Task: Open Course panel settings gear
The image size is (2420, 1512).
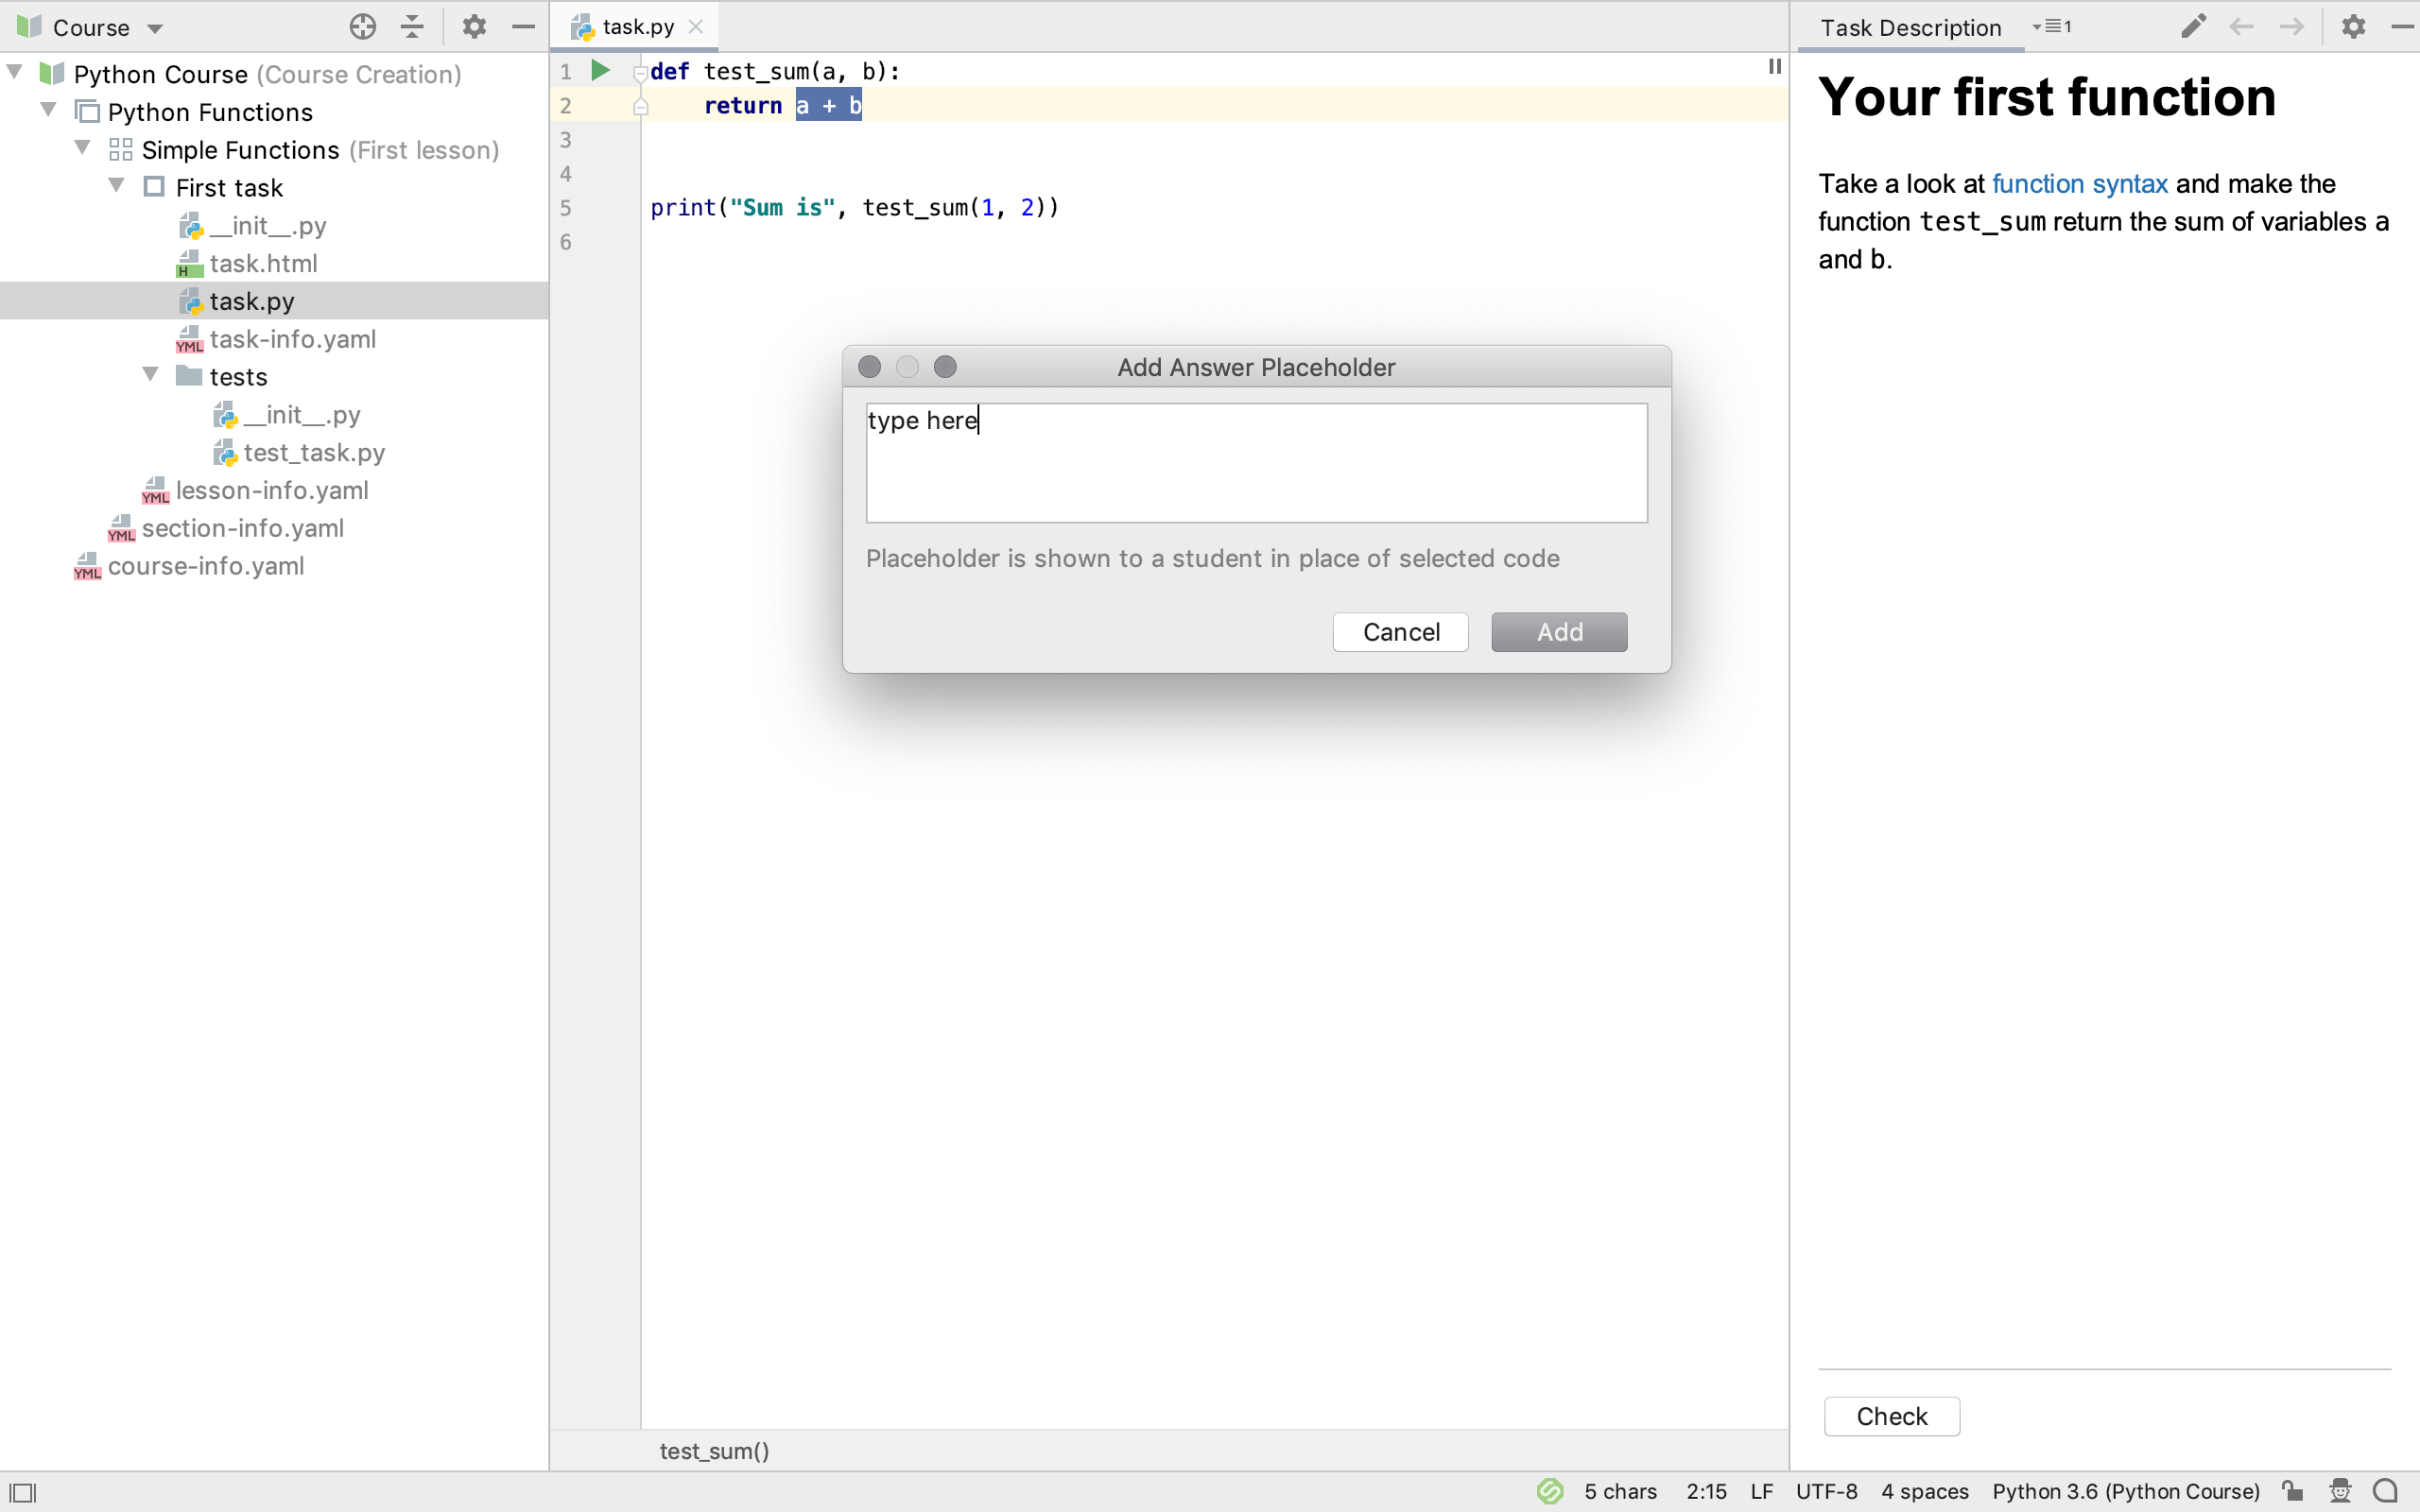Action: coord(474,27)
